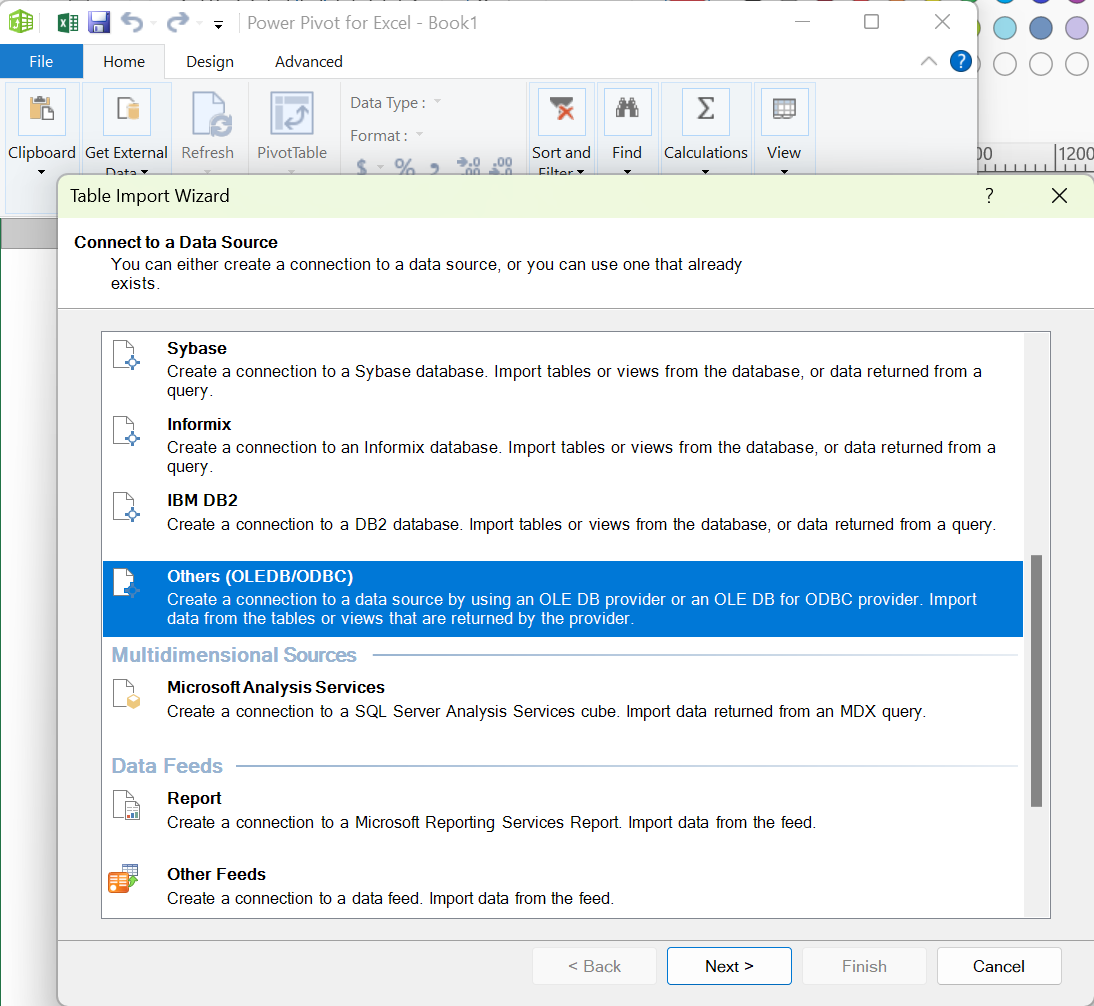
Task: Switch to the Design tab
Action: tap(210, 61)
